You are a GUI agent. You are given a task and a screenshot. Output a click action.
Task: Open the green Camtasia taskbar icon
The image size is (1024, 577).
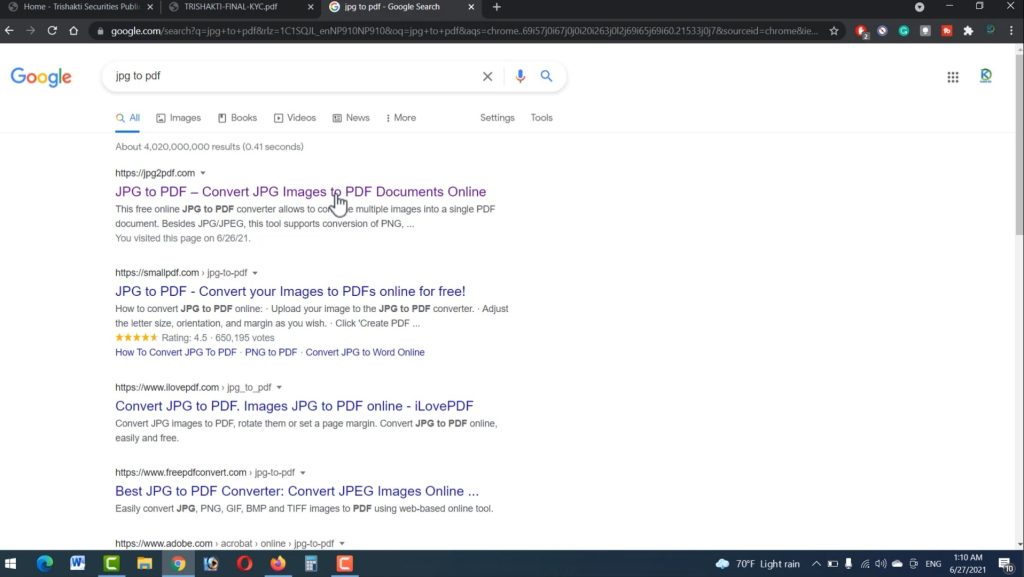point(111,563)
